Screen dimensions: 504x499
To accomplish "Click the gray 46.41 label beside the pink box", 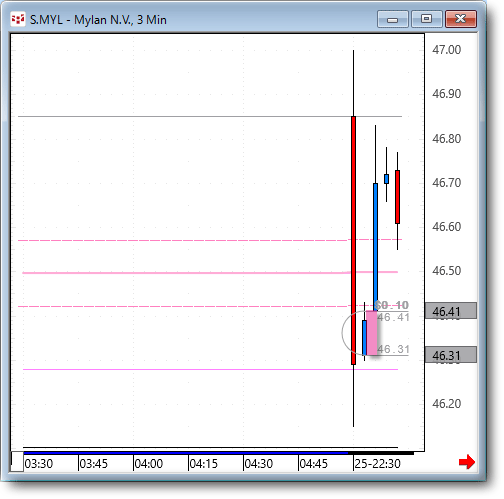I will tap(393, 317).
